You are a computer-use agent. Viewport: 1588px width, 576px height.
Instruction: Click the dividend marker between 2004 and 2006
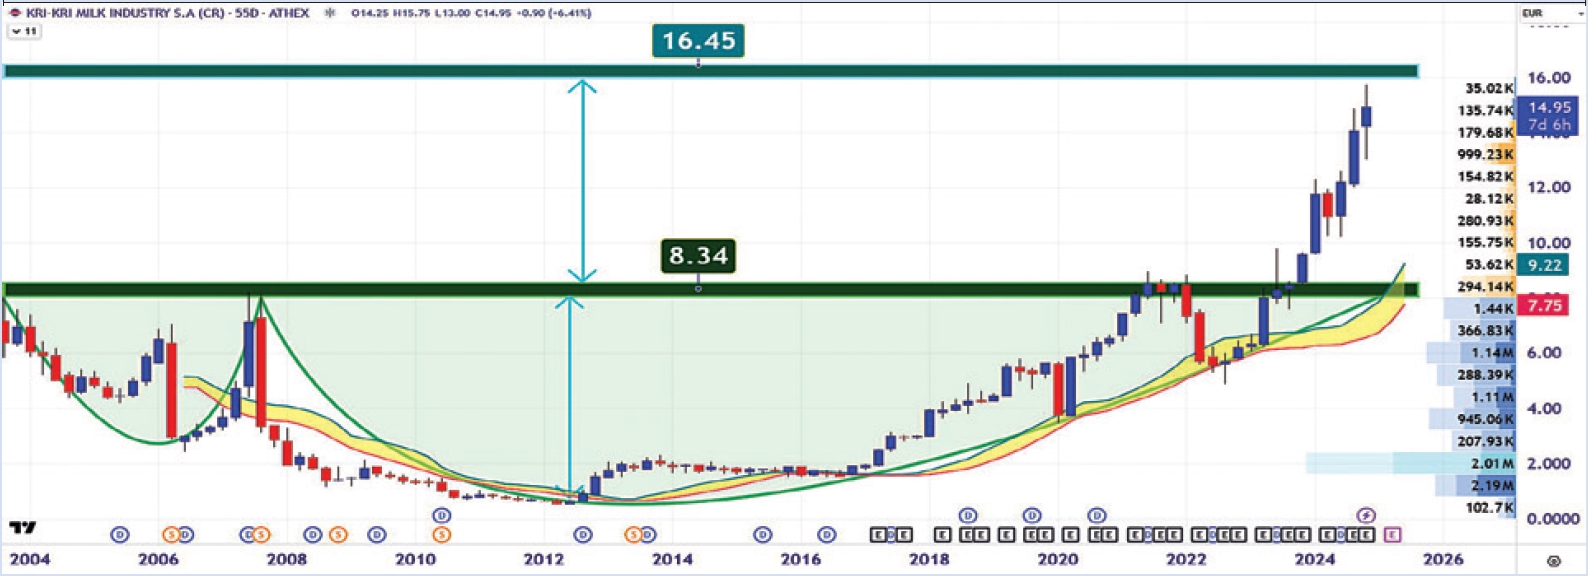120,535
